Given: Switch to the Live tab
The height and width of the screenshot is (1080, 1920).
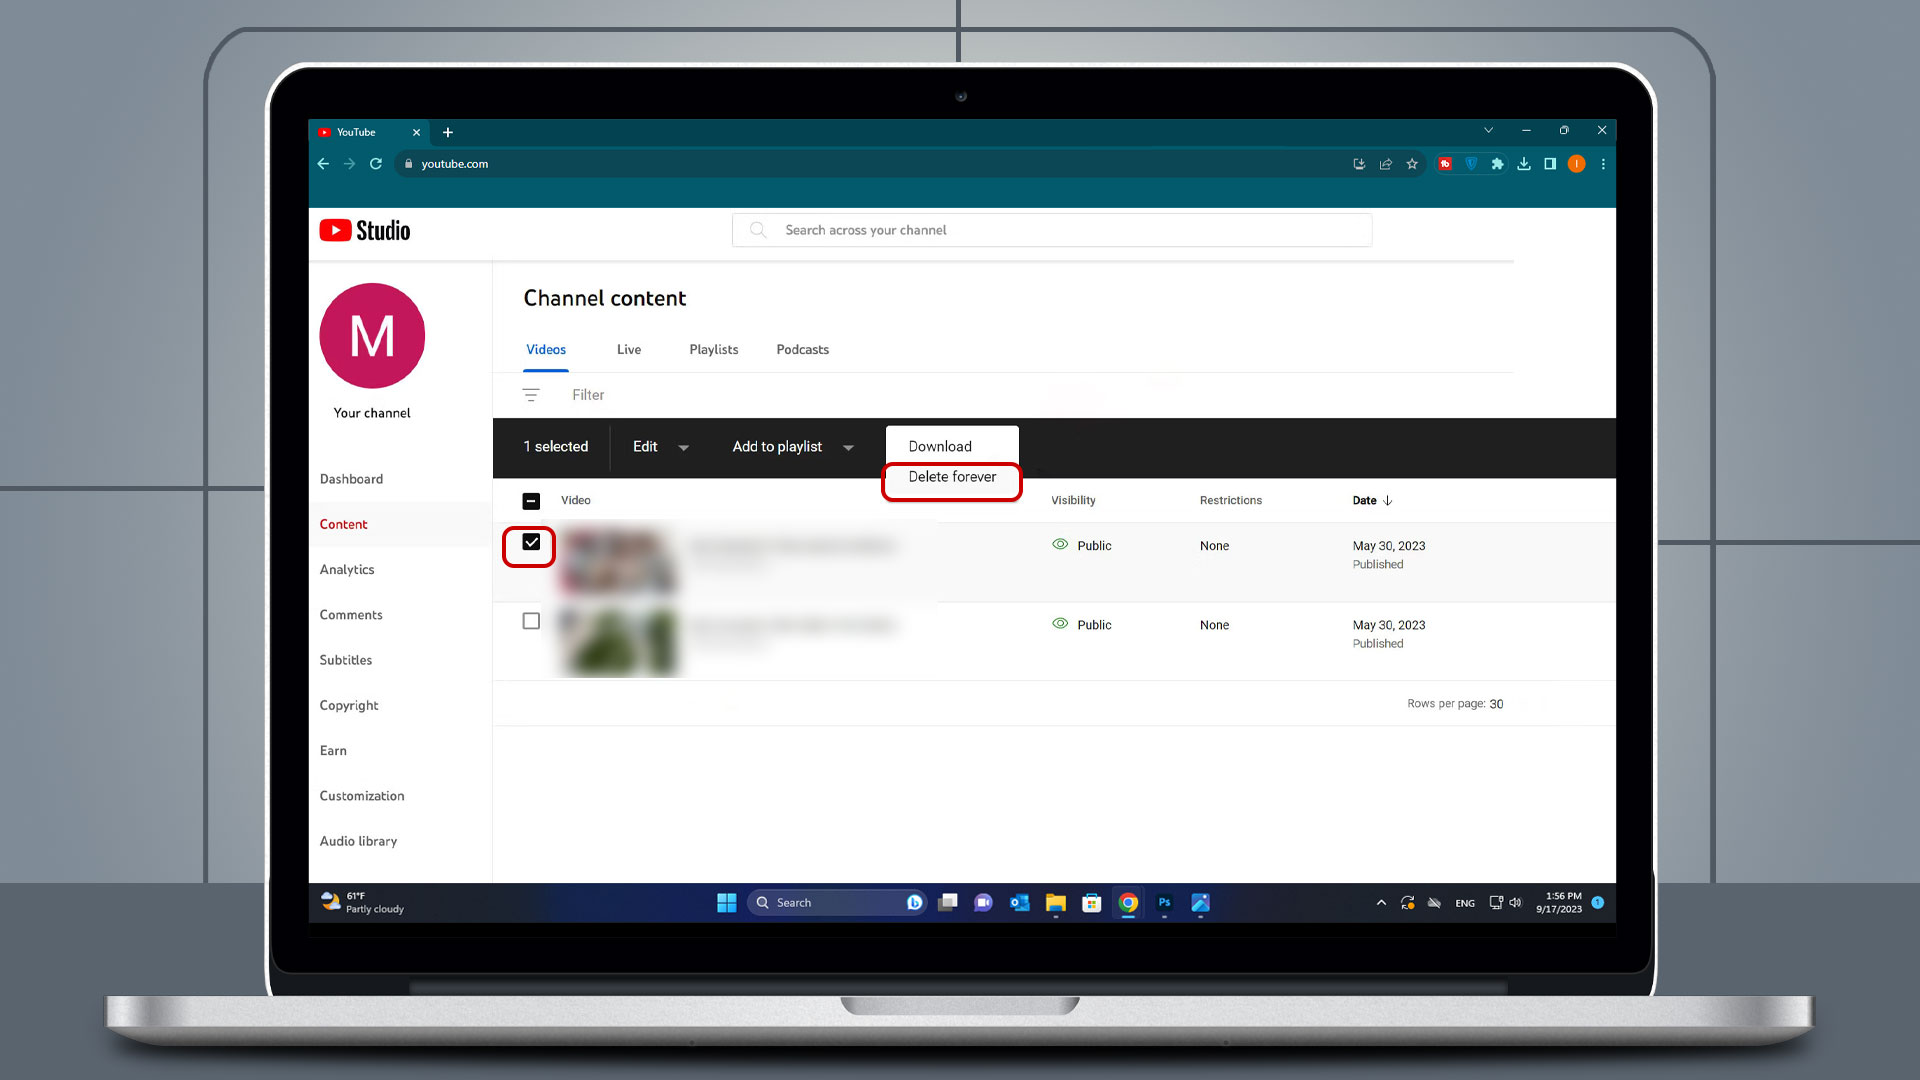Looking at the screenshot, I should click(629, 349).
